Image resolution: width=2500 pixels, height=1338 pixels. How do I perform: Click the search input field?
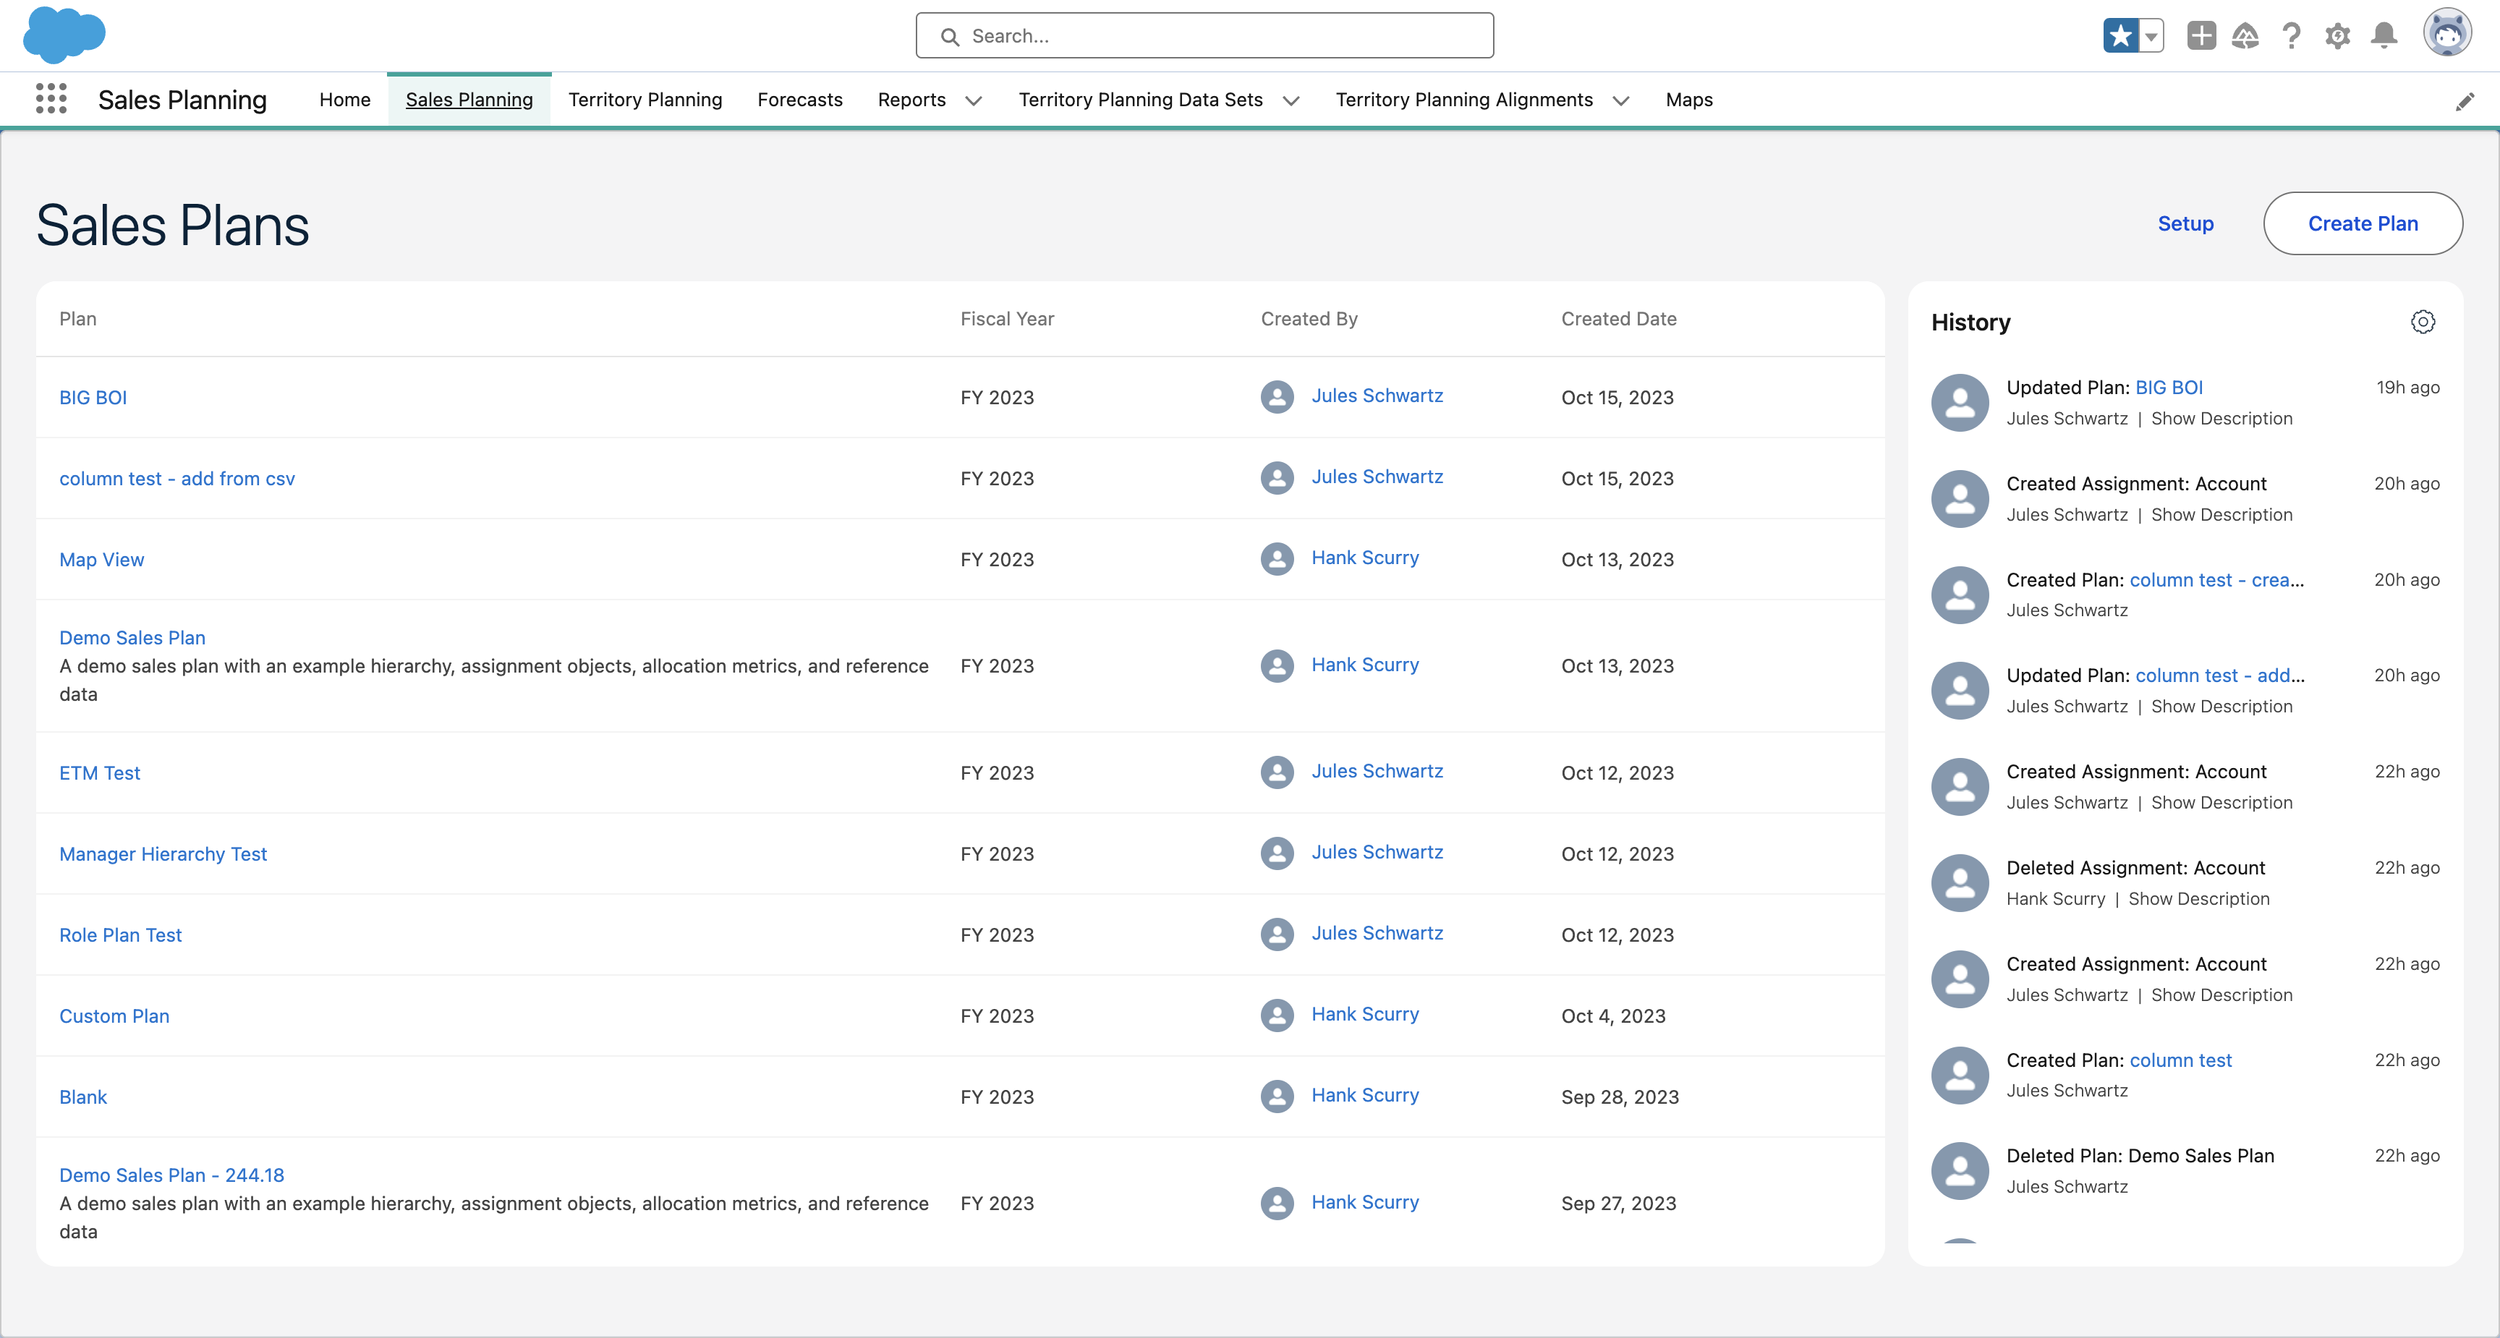tap(1204, 35)
